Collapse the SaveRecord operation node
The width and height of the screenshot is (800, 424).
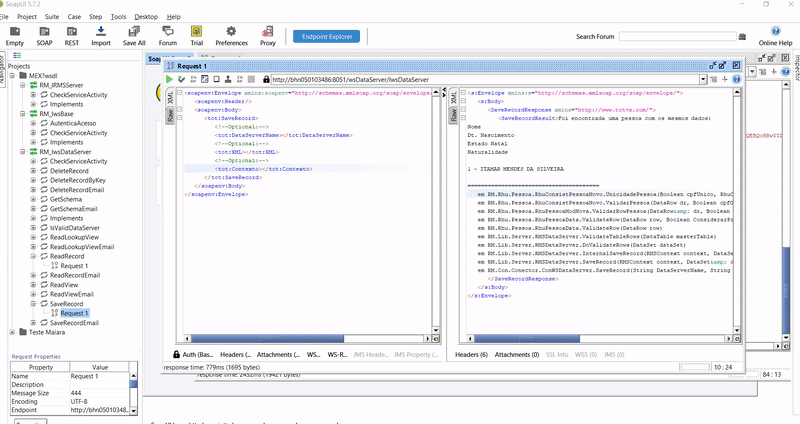pos(33,304)
